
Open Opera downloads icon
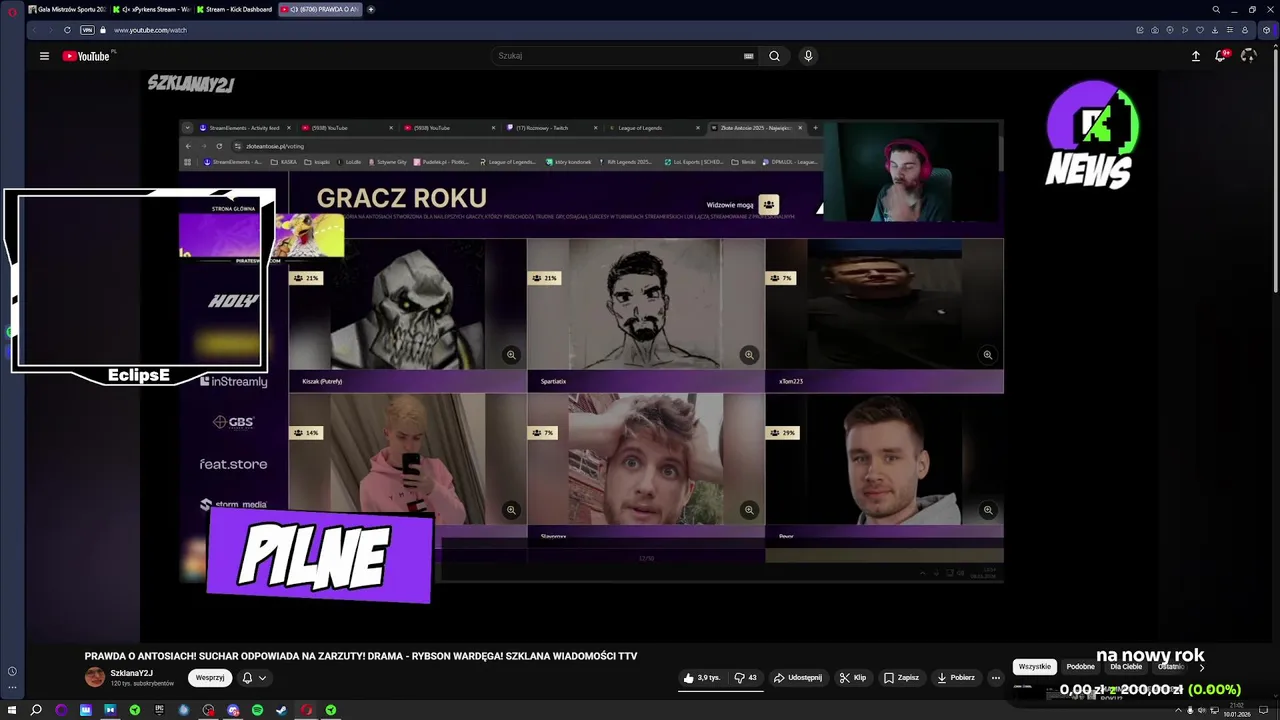click(x=1215, y=30)
